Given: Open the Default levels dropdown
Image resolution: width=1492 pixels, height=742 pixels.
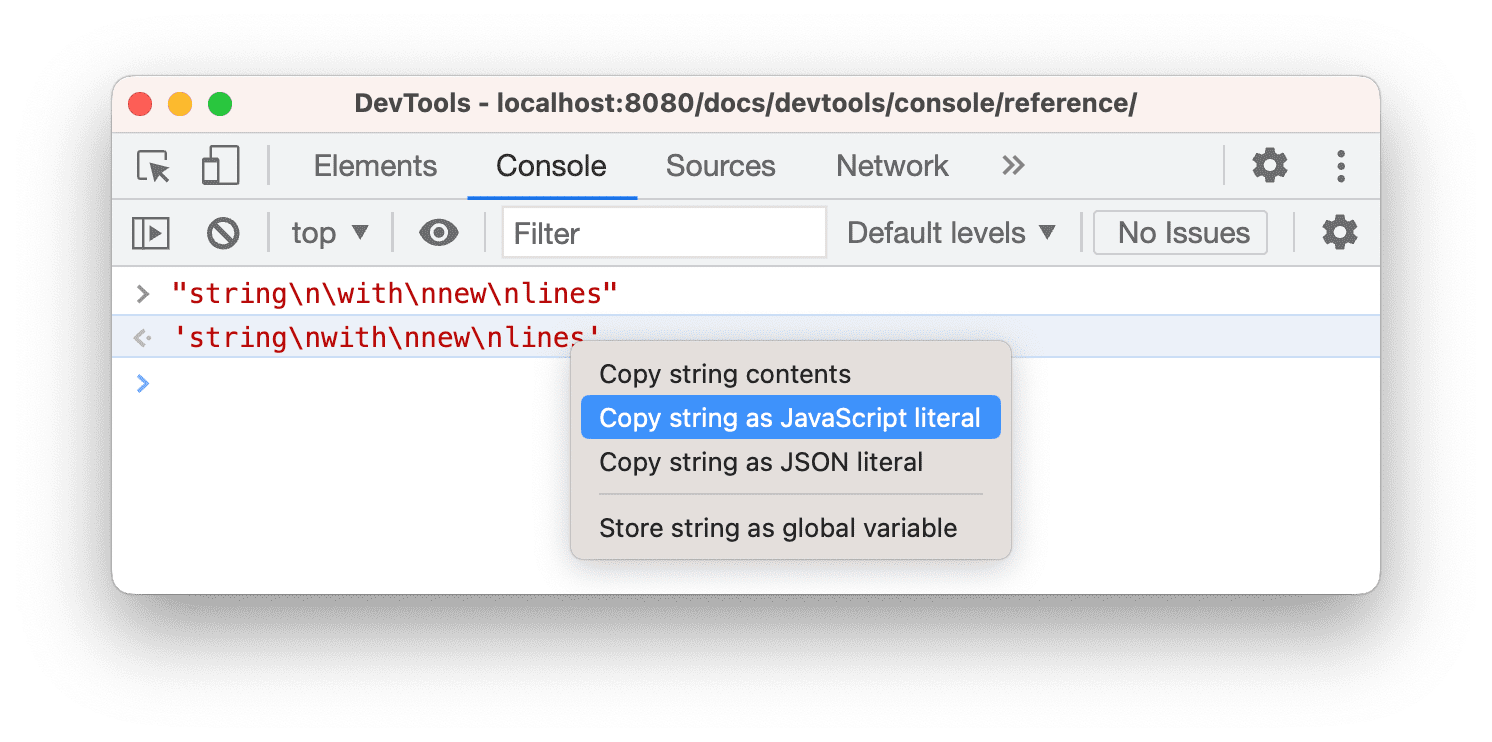Looking at the screenshot, I should (x=948, y=232).
